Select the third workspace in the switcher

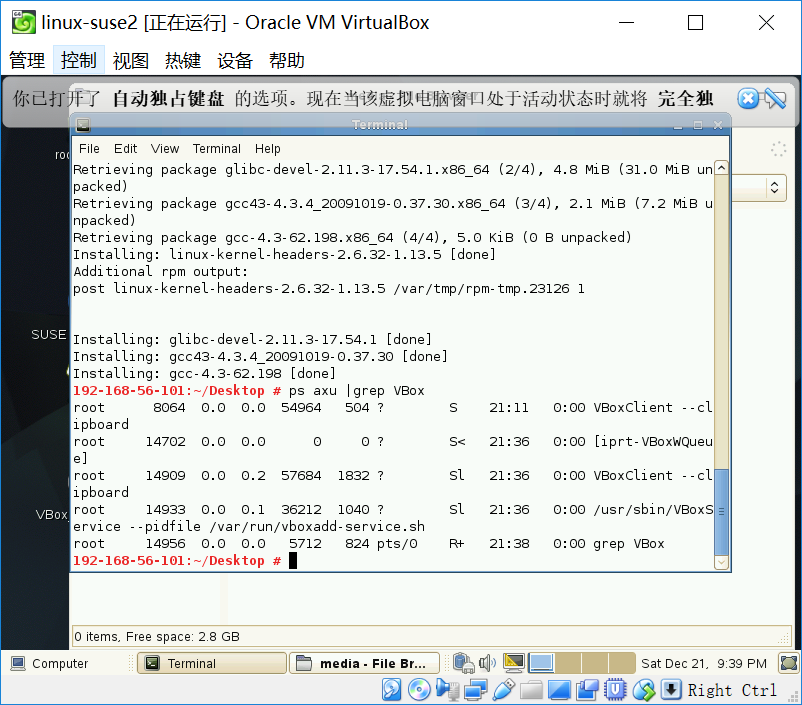click(595, 663)
